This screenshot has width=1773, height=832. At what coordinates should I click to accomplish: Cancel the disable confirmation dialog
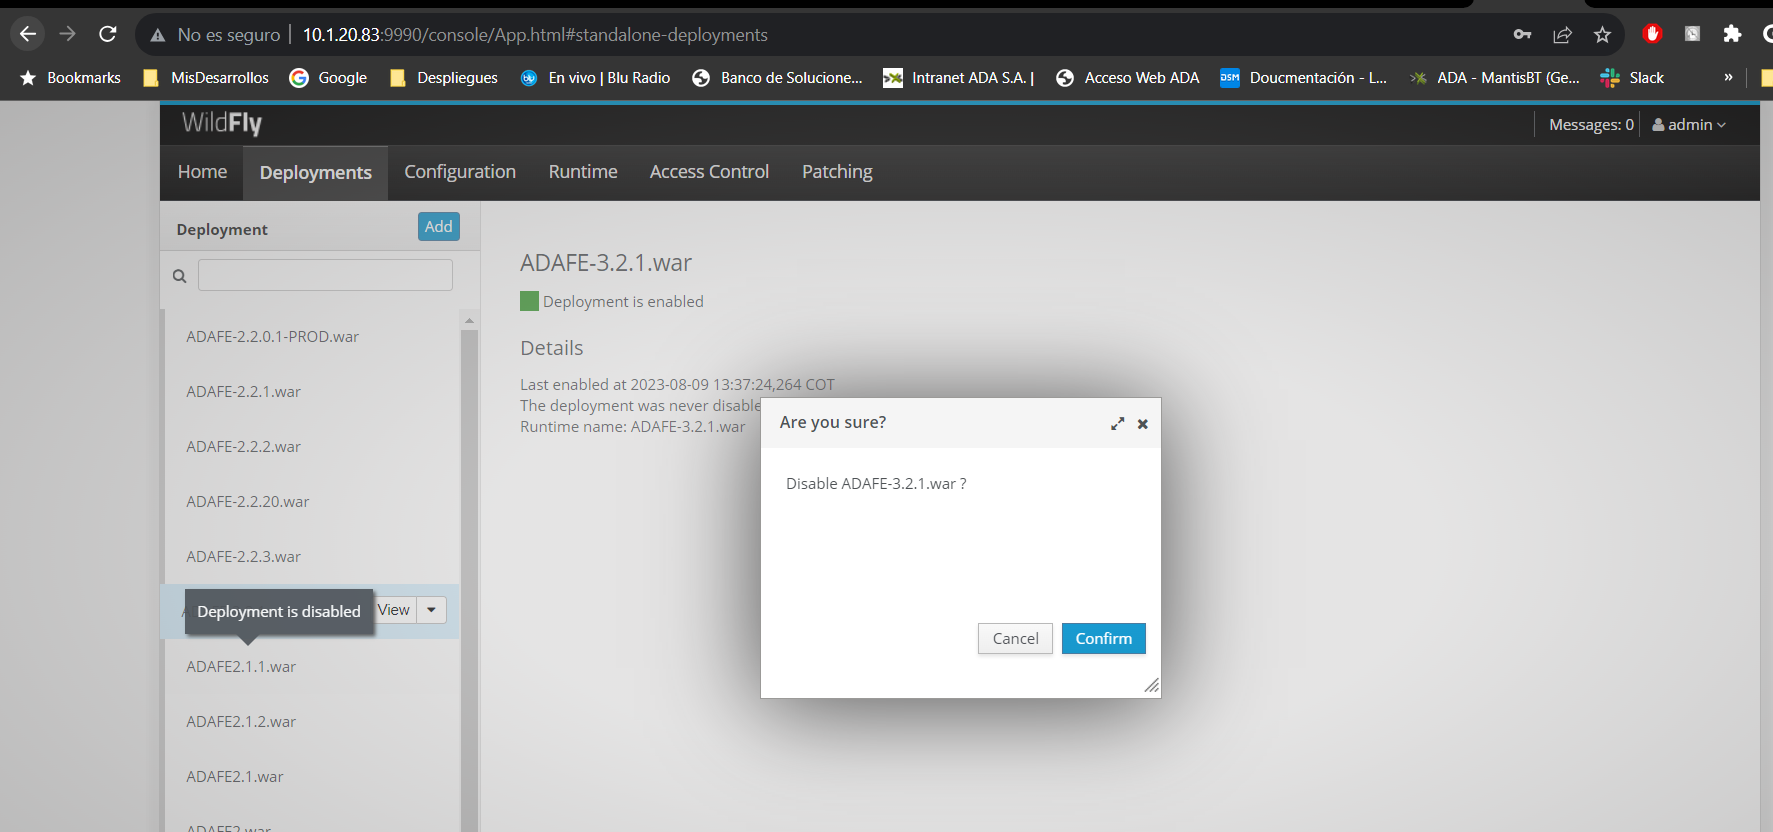tap(1015, 638)
